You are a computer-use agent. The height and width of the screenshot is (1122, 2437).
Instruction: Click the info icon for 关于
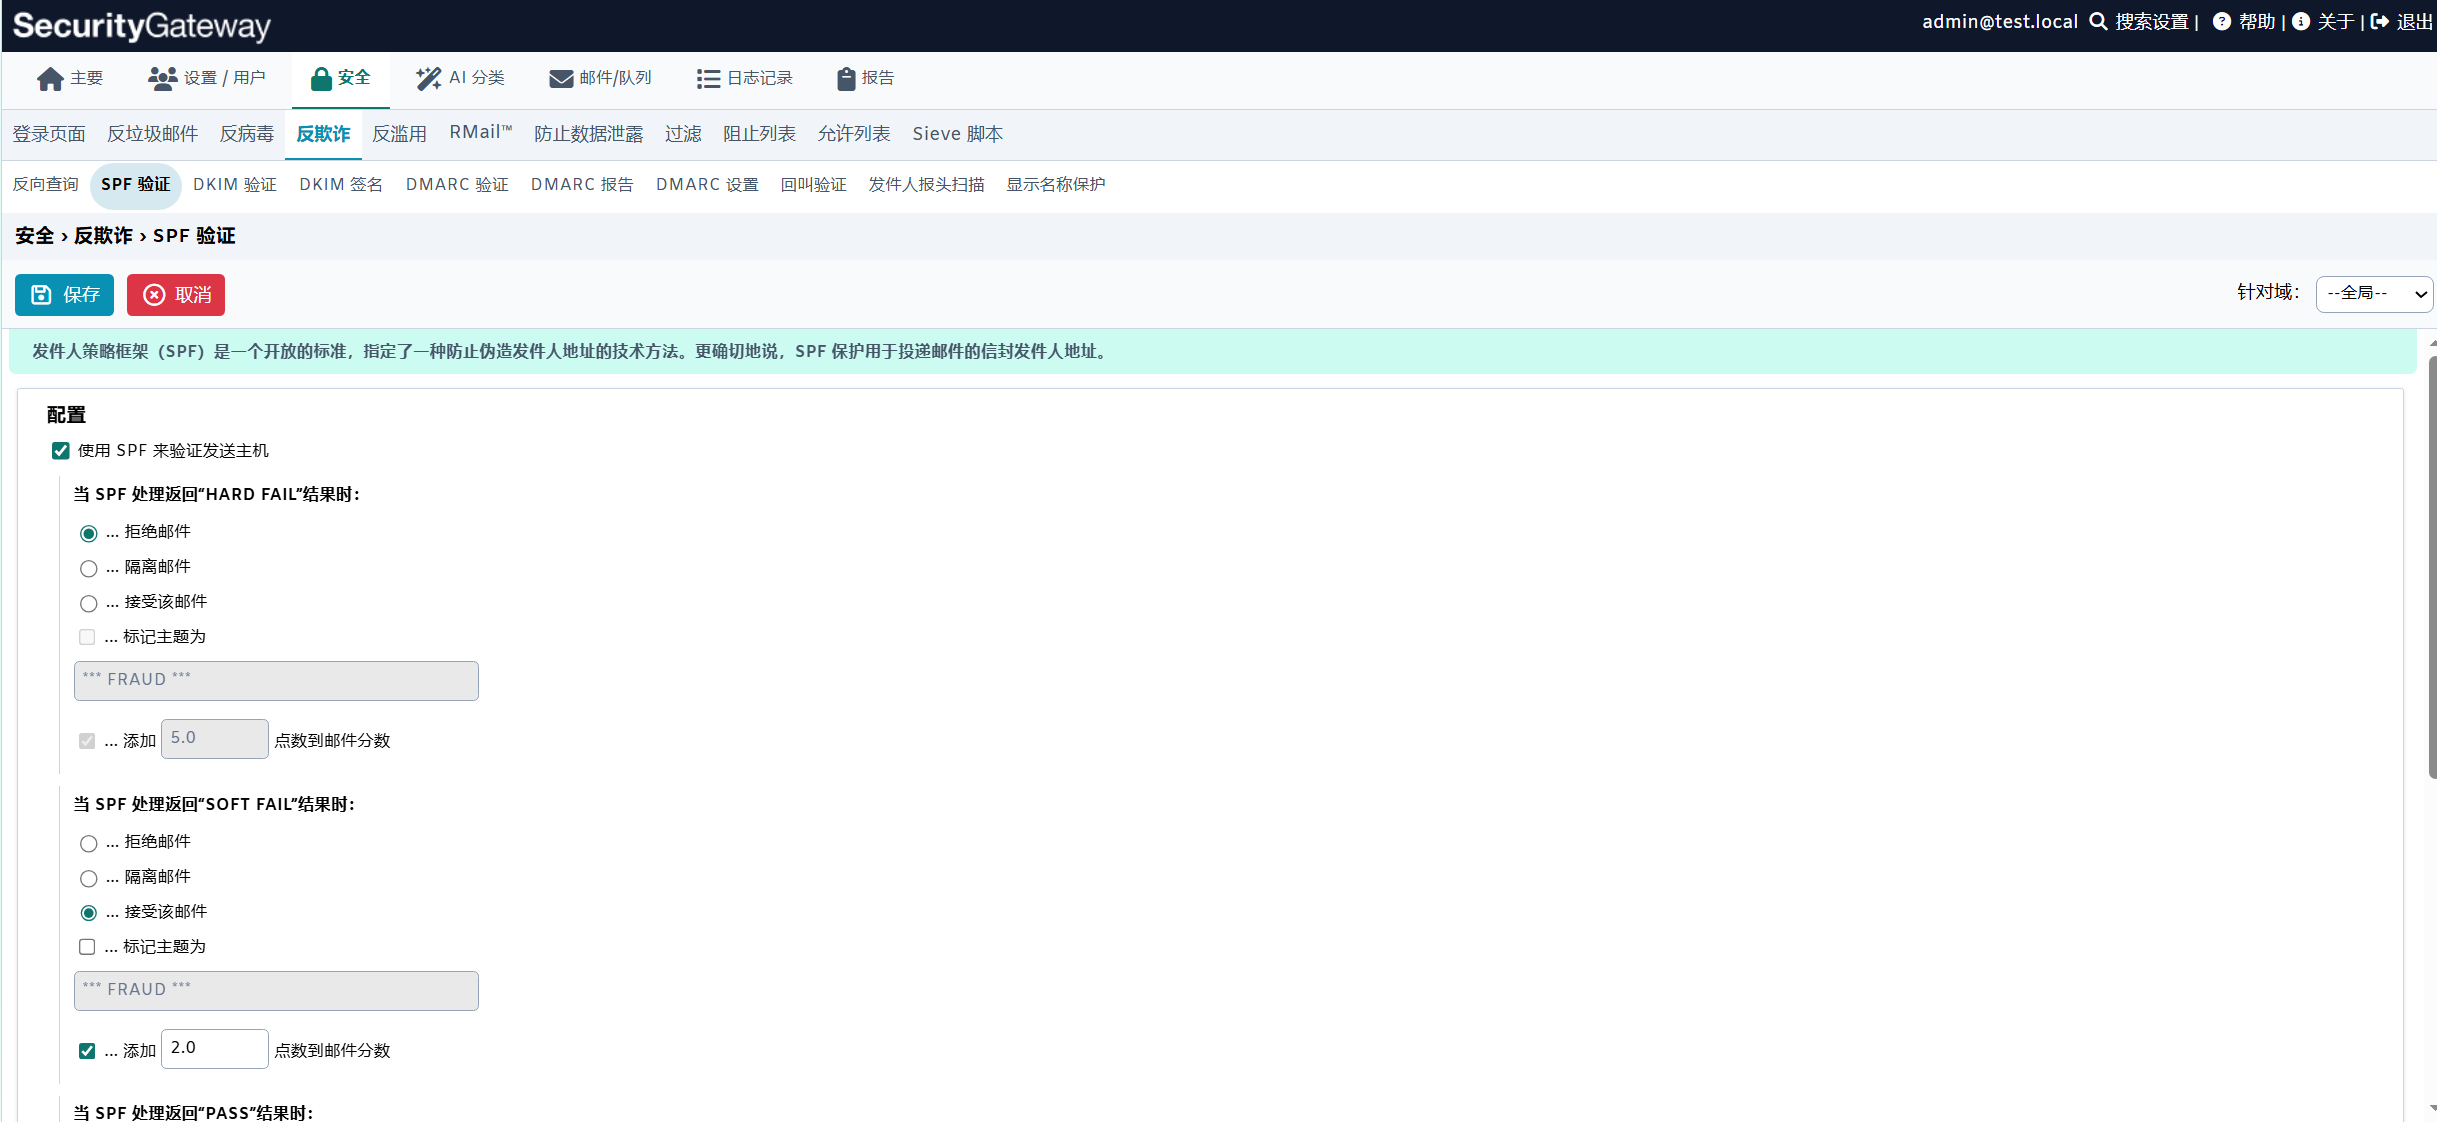tap(2301, 22)
